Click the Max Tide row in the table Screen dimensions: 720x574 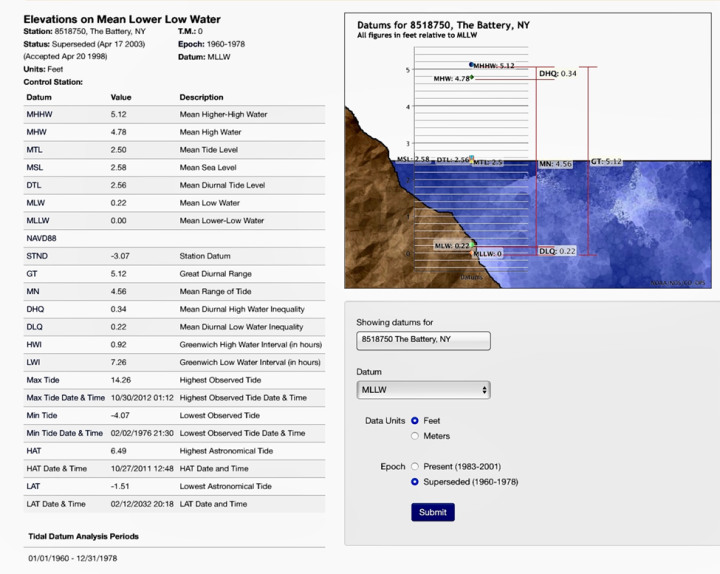point(42,380)
